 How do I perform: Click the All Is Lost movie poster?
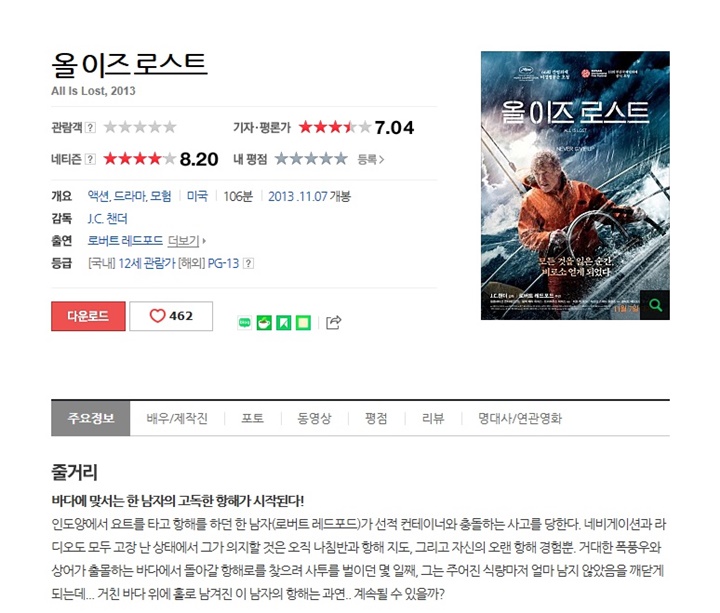575,186
